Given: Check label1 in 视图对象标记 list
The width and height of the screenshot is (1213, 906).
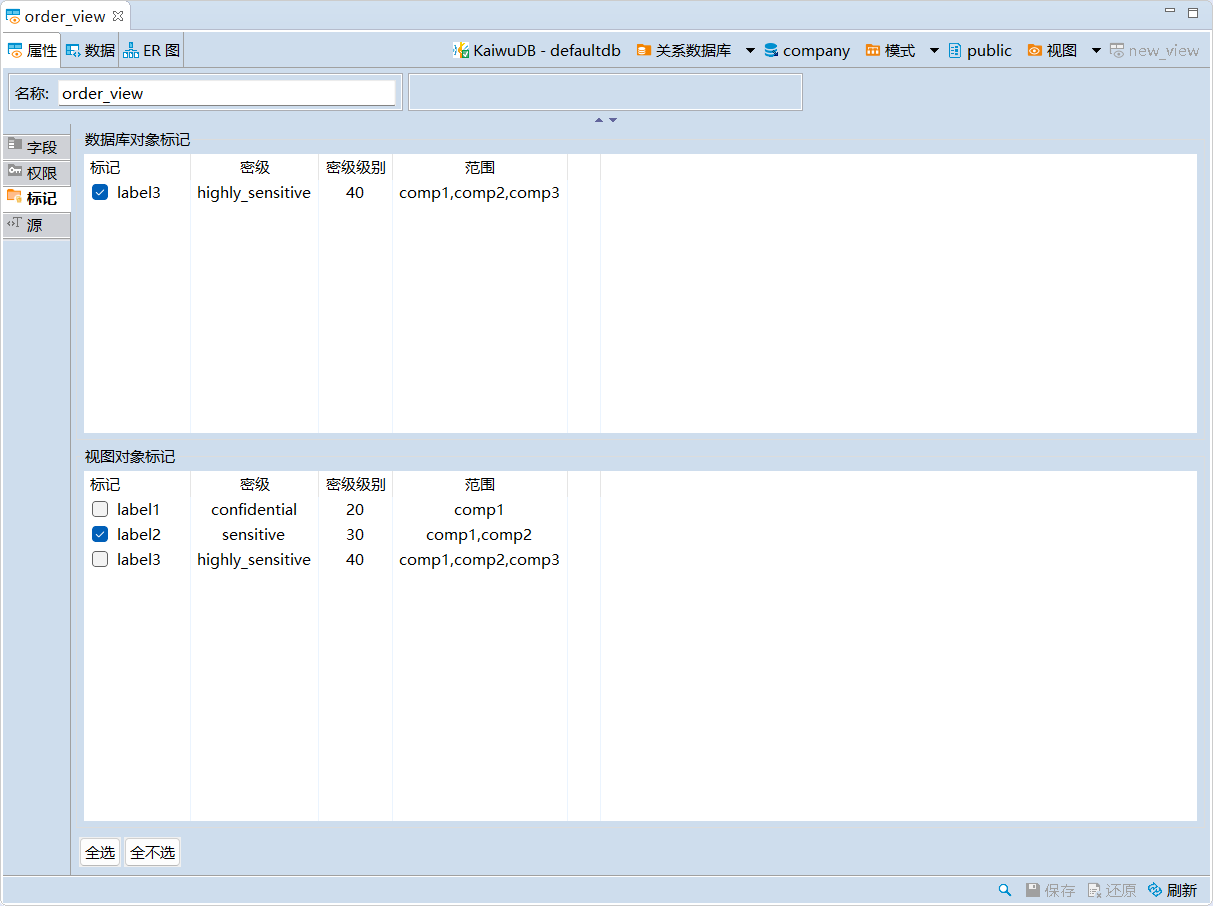Looking at the screenshot, I should 100,510.
